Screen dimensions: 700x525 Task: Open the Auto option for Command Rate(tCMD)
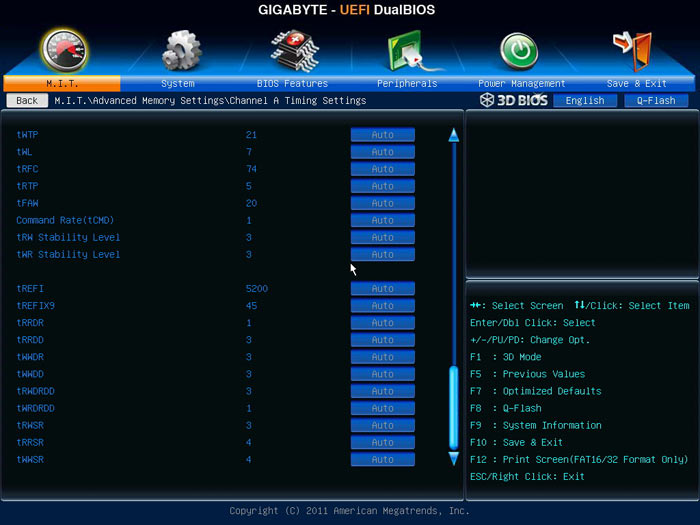click(x=383, y=220)
